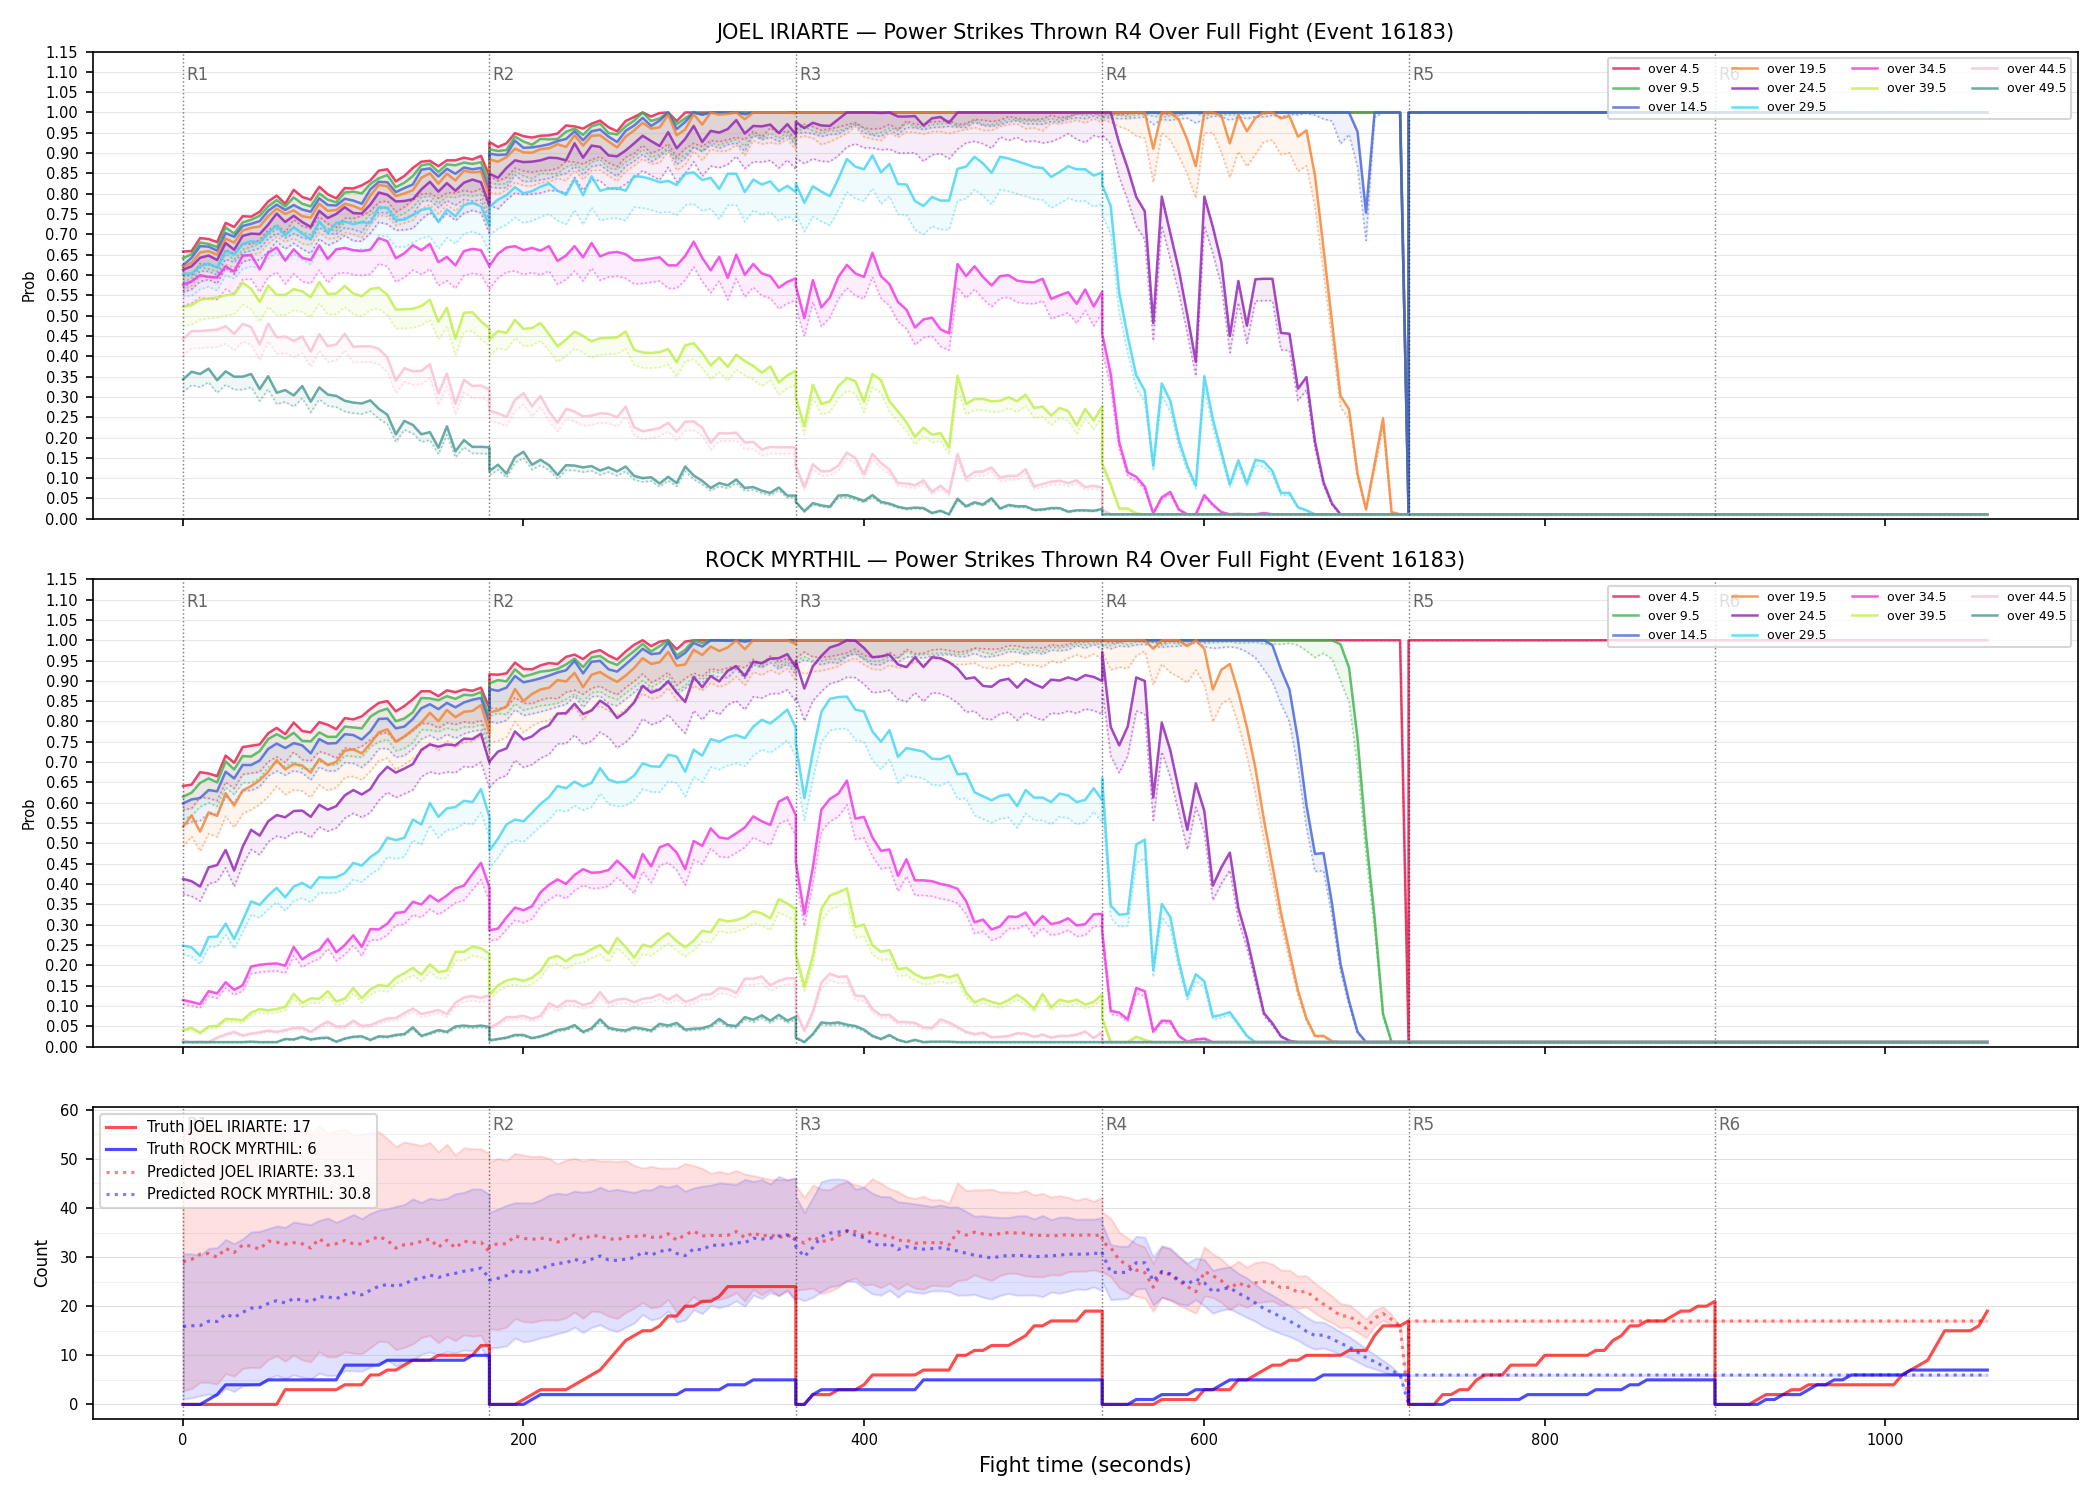This screenshot has width=2100, height=1500.
Task: Click the '1.15' y-tick on the JOEL IRIARTE chart
Action: pyautogui.click(x=61, y=53)
